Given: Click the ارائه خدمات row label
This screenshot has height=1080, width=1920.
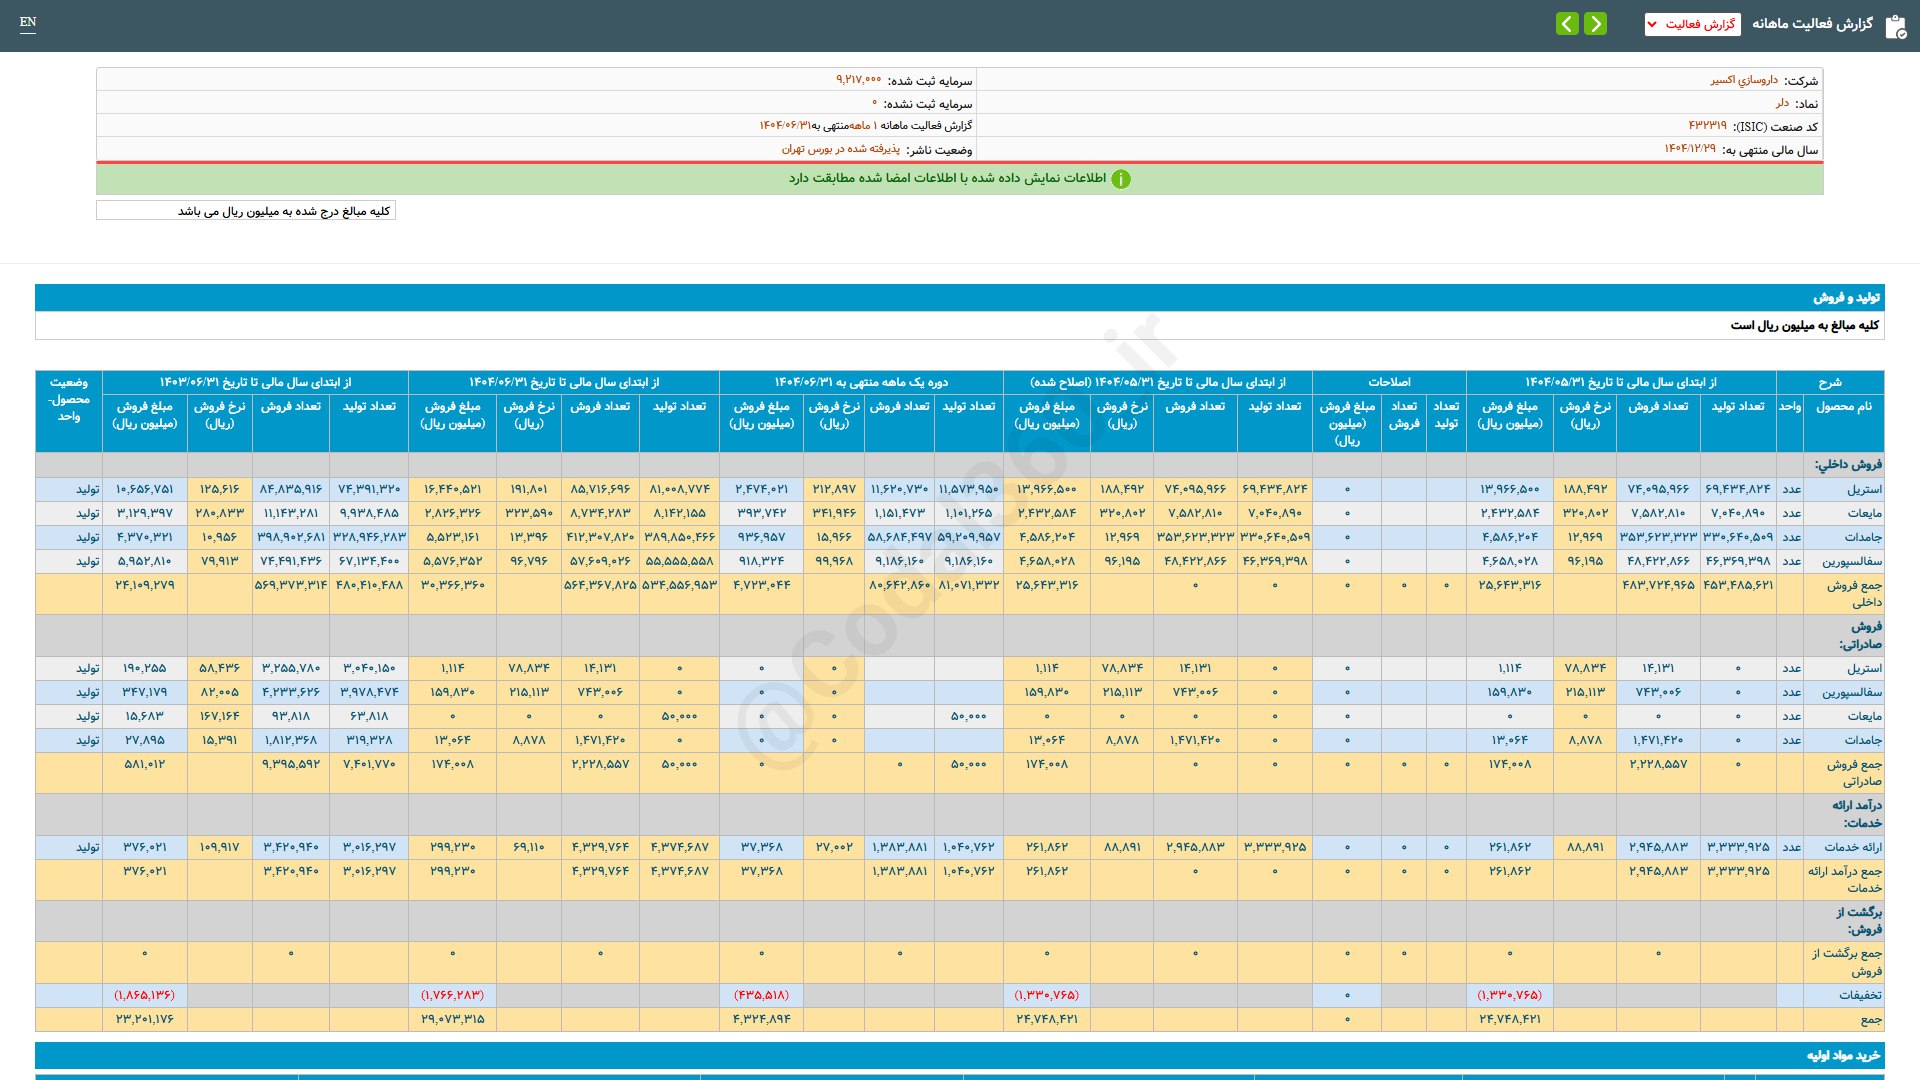Looking at the screenshot, I should (x=1852, y=847).
